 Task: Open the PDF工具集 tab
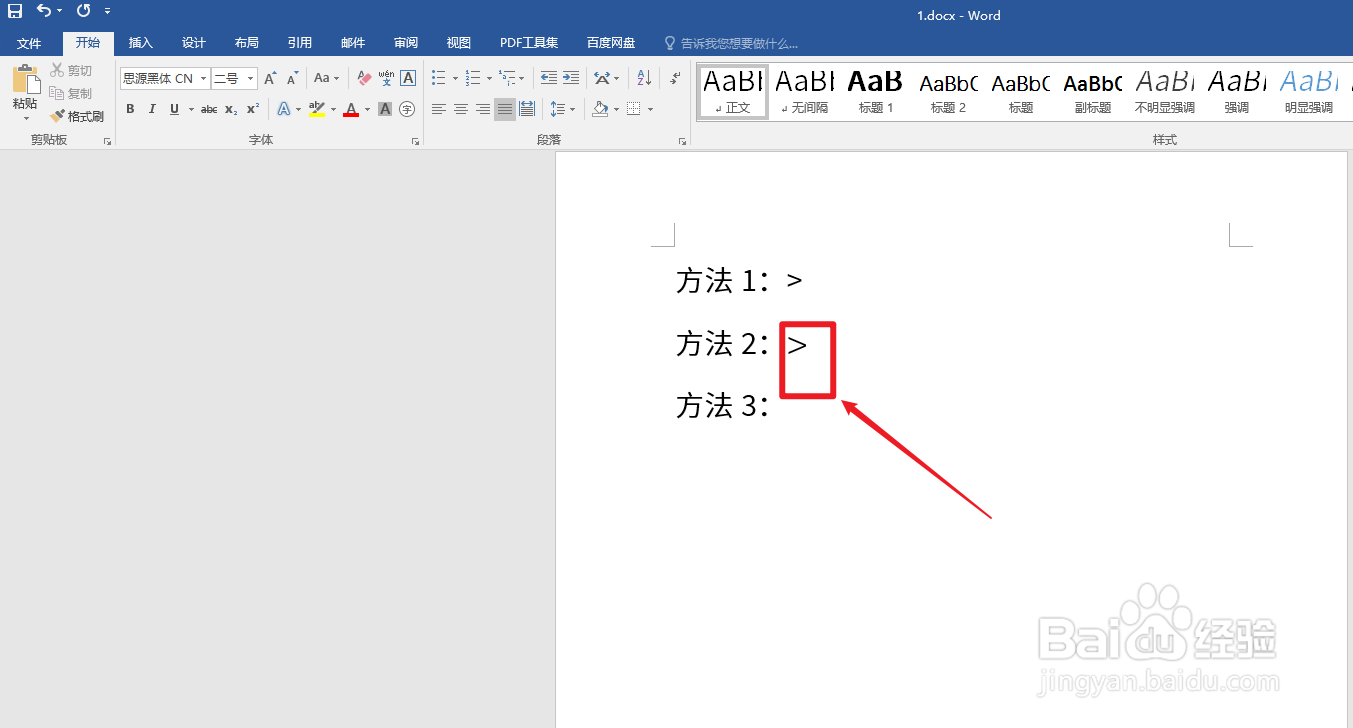(529, 43)
